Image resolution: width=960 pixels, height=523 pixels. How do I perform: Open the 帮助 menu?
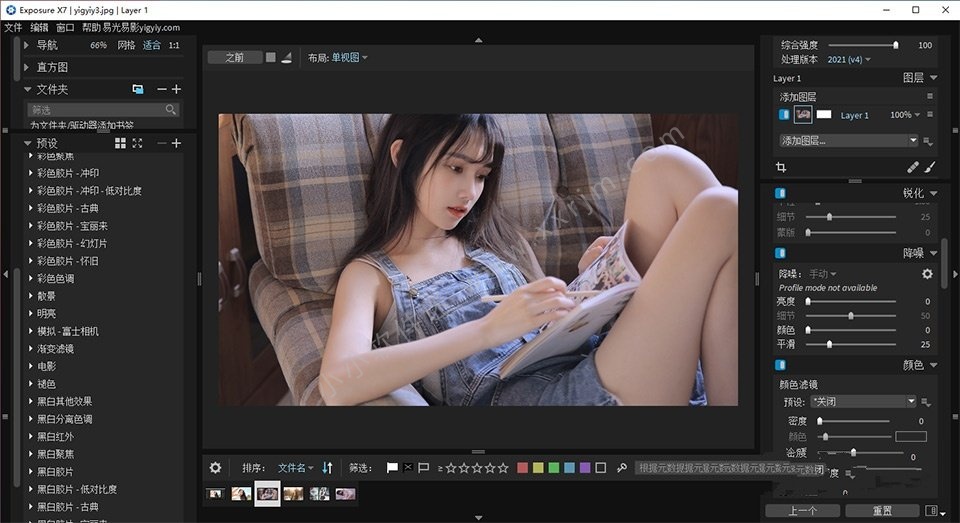(91, 28)
